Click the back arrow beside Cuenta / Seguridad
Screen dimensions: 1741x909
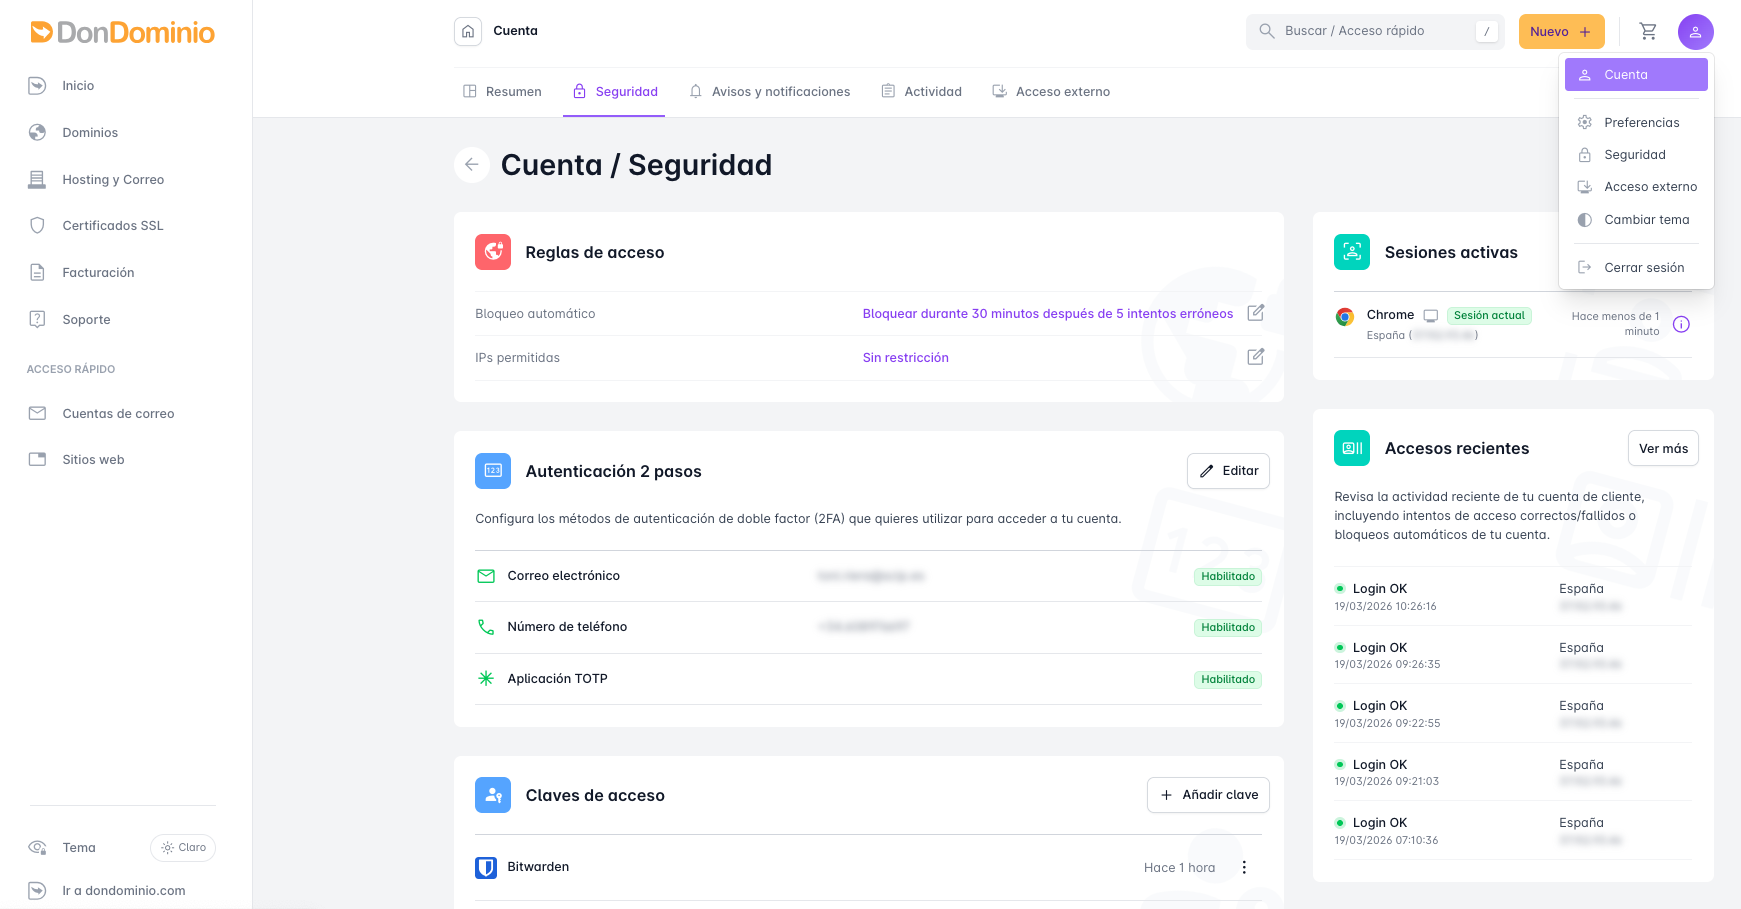[x=472, y=165]
